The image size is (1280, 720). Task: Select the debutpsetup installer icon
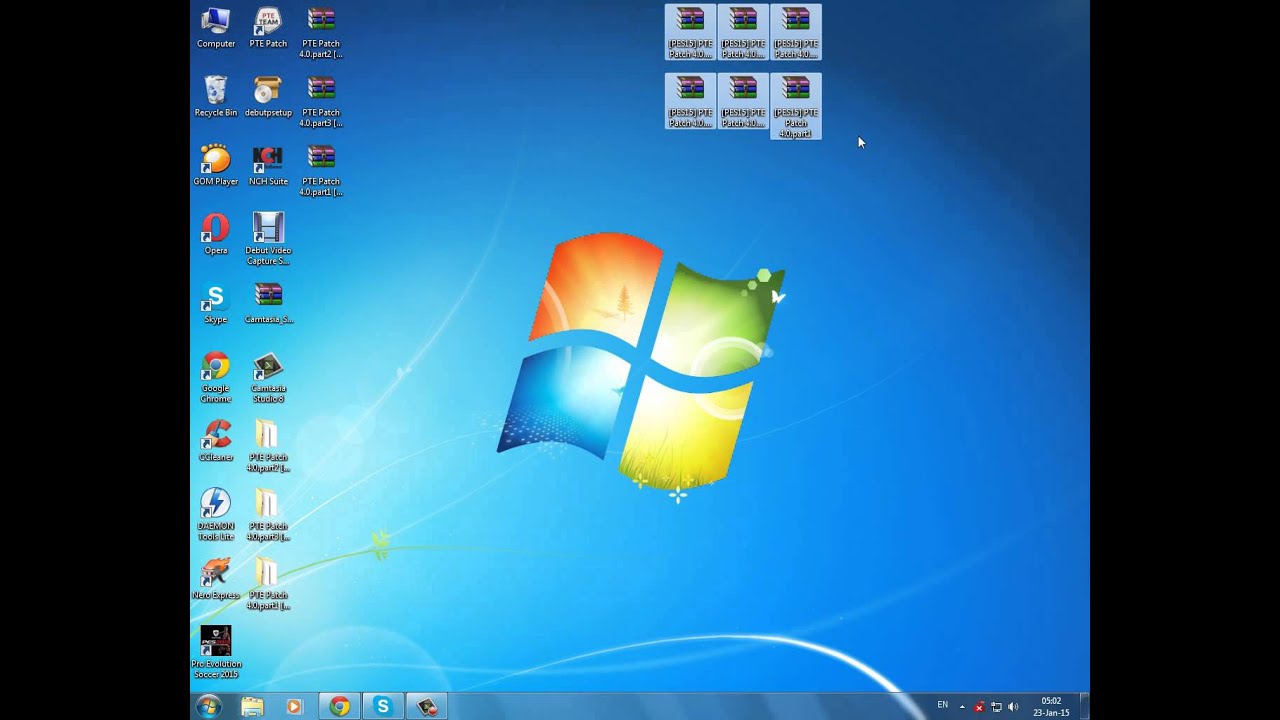(x=268, y=97)
